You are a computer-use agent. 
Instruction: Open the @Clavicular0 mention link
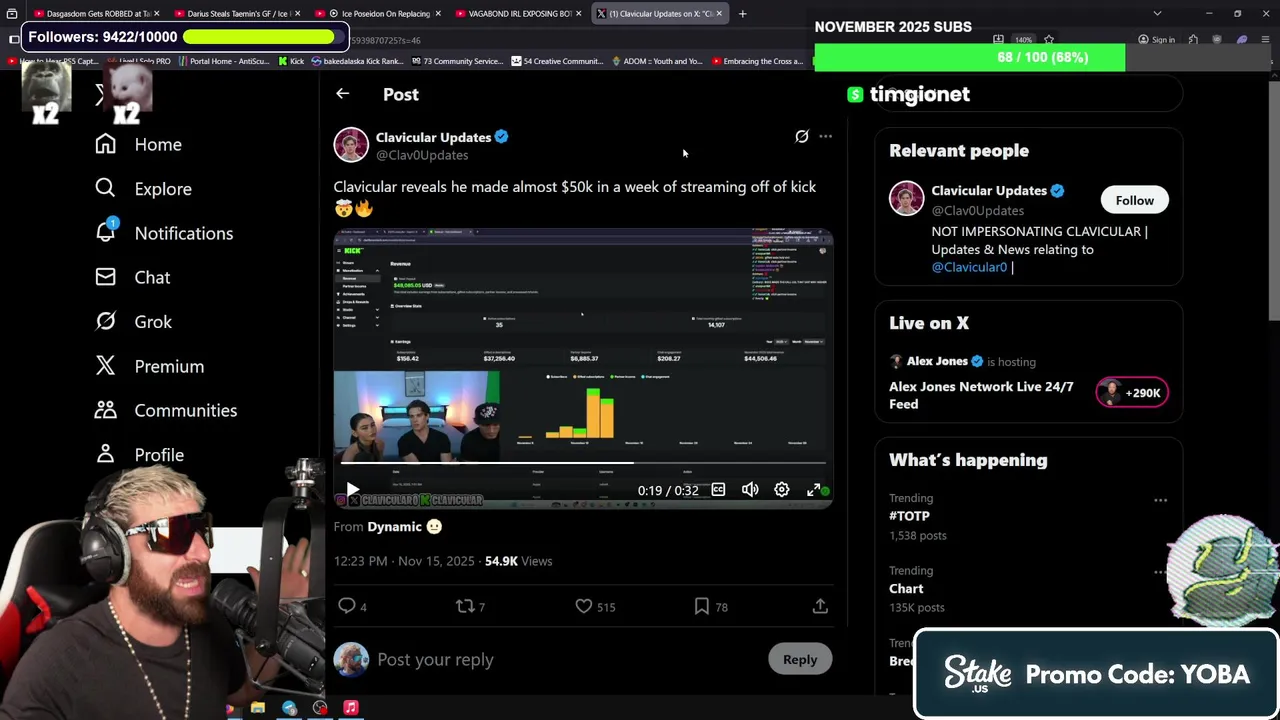point(969,267)
